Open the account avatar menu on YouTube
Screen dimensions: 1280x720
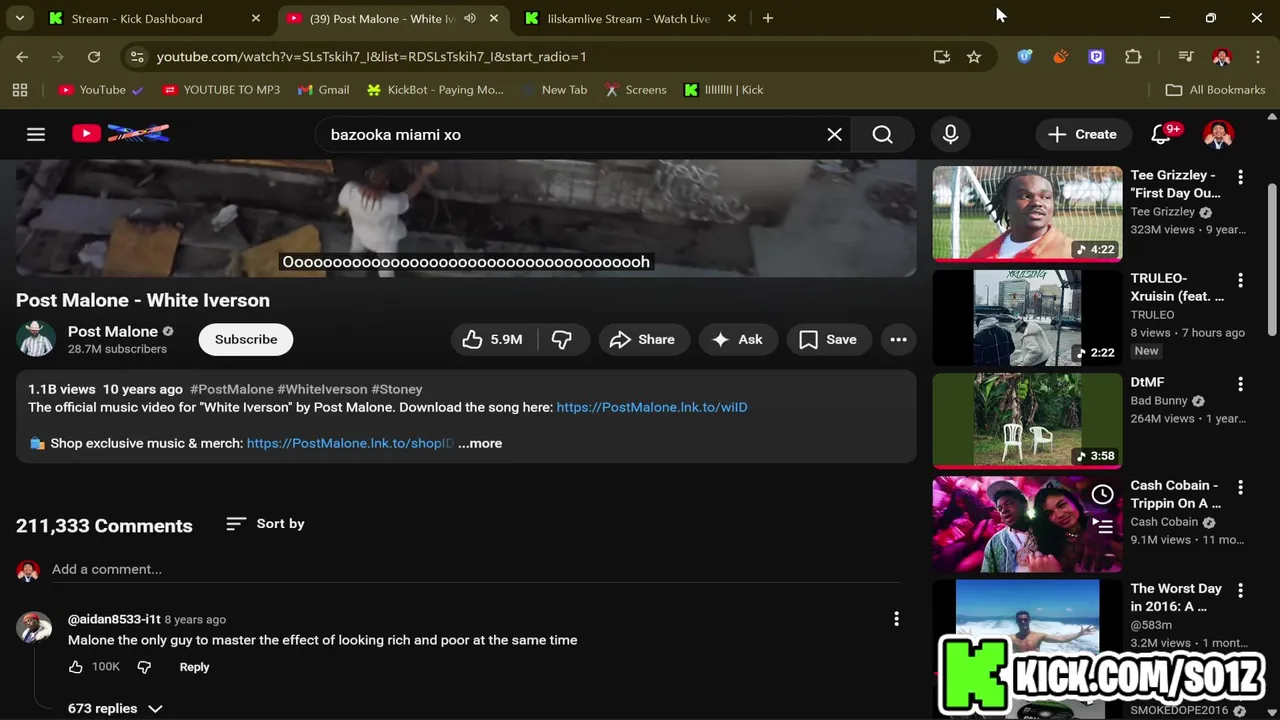click(1218, 134)
